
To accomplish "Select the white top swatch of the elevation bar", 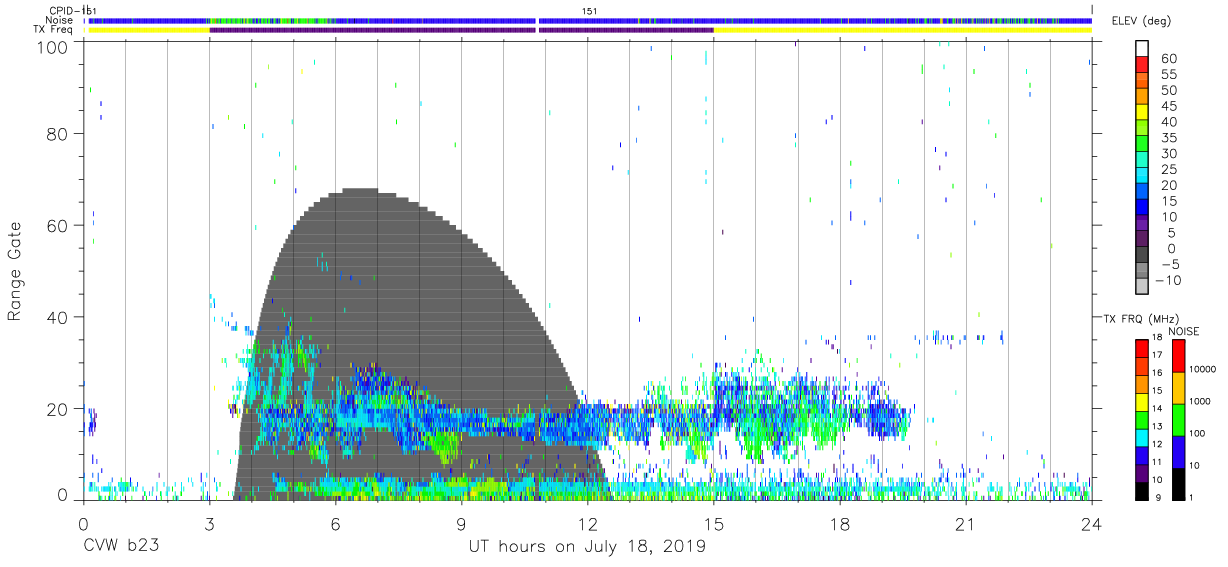I will tap(1142, 49).
